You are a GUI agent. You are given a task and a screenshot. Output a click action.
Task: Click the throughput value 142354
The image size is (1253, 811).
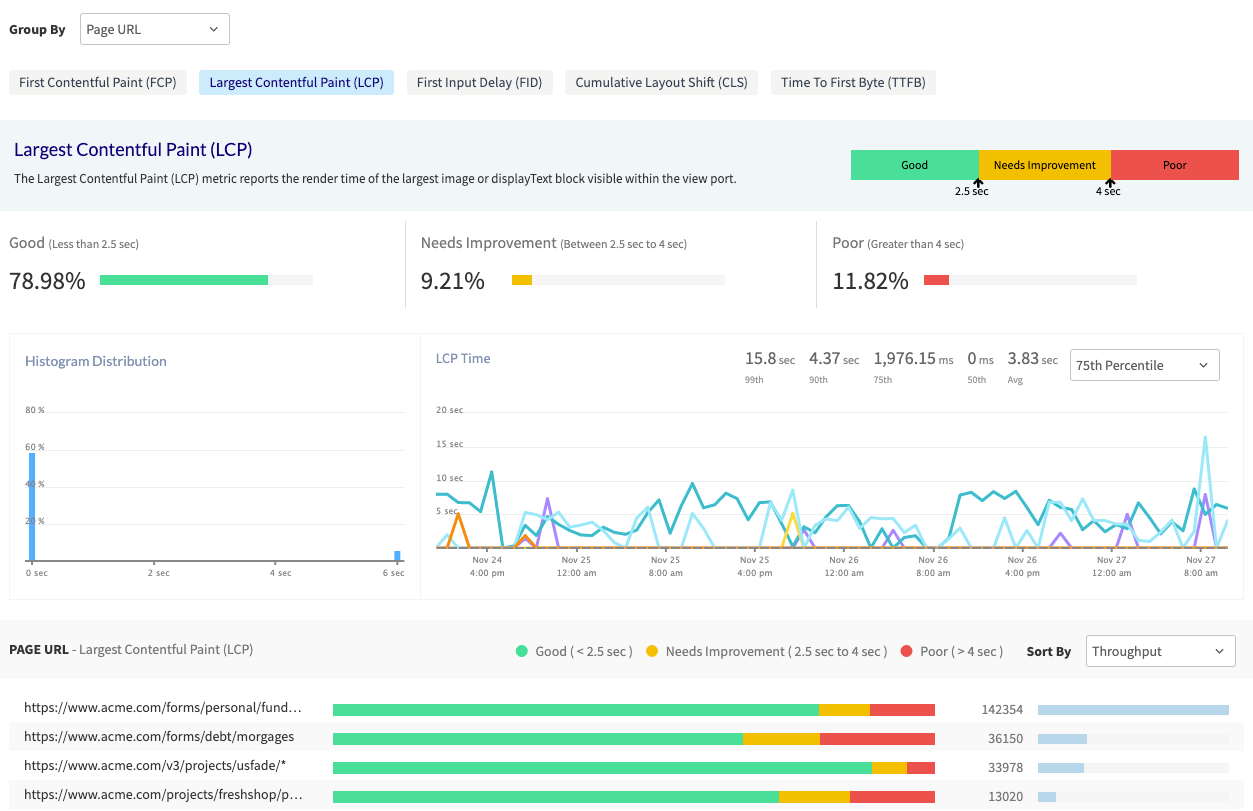pos(1002,709)
